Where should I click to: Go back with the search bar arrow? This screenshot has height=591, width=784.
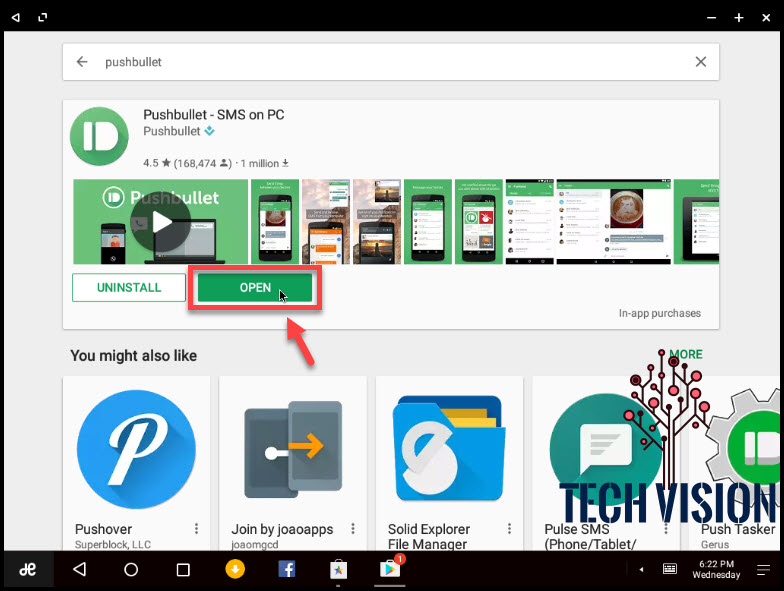(82, 62)
